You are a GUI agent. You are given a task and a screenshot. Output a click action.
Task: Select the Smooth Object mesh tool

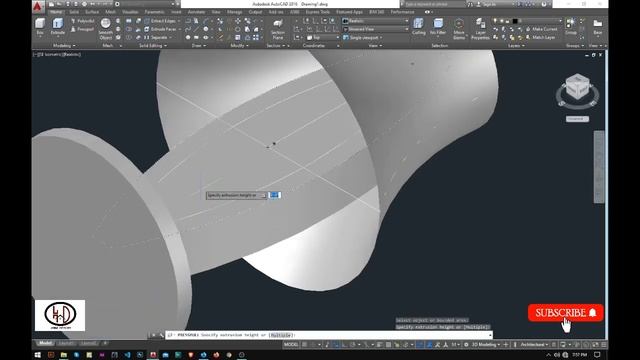point(105,29)
